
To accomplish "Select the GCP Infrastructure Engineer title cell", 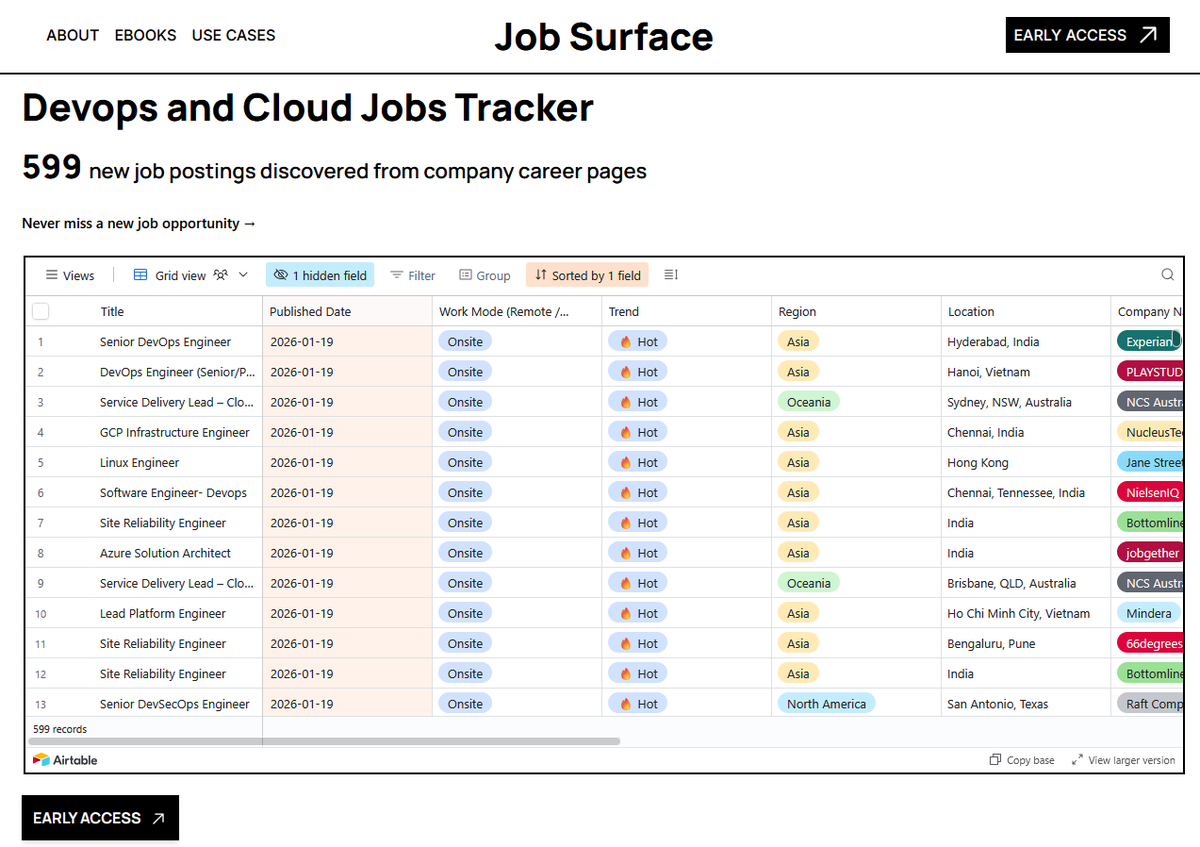I will (x=175, y=432).
